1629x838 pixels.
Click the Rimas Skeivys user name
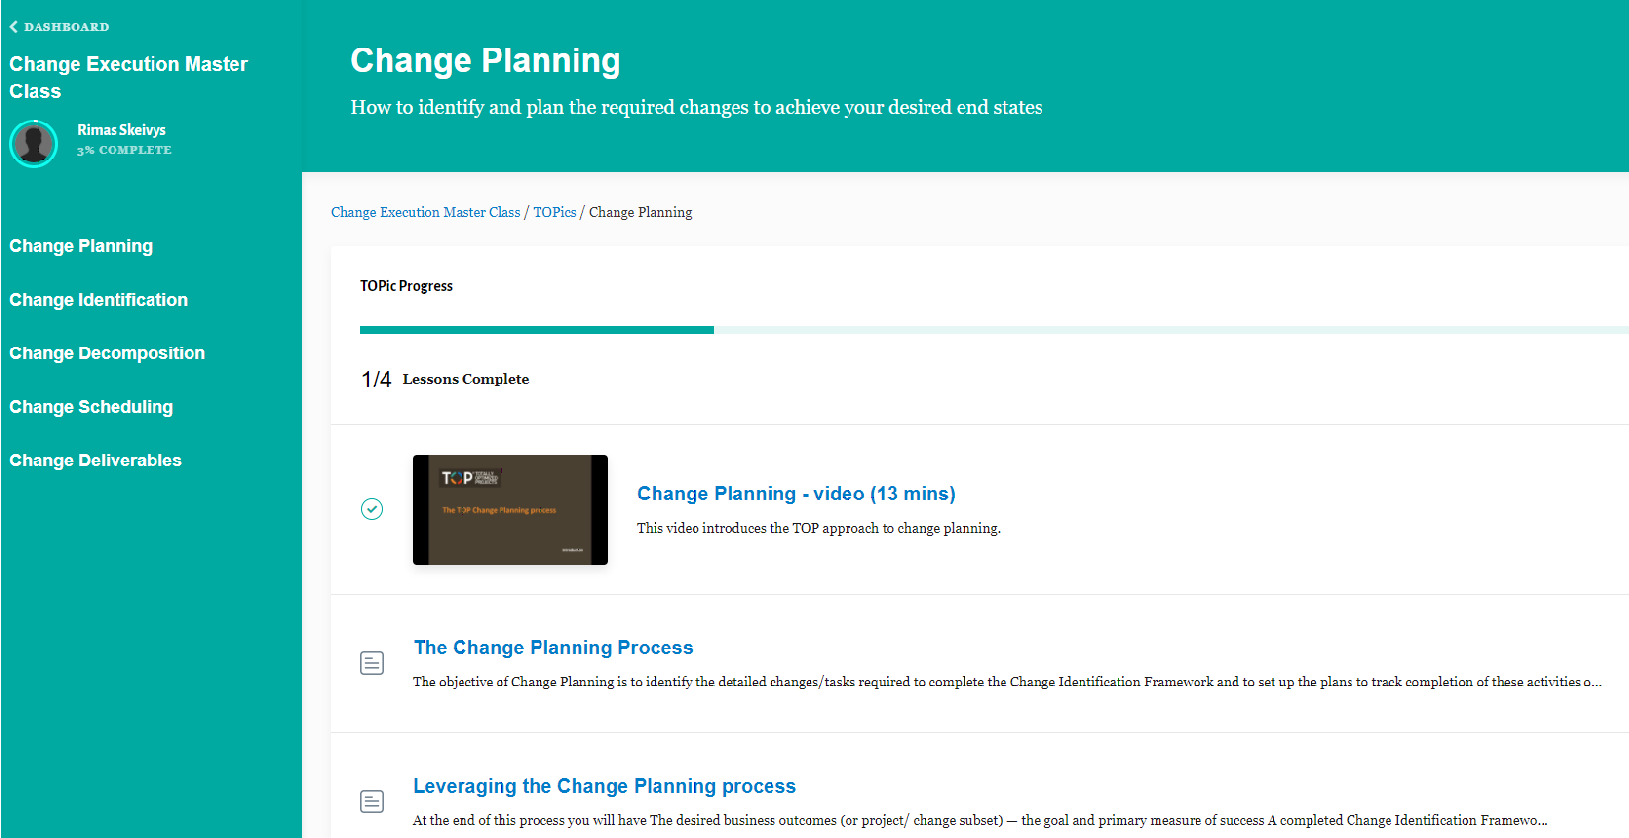pyautogui.click(x=121, y=130)
